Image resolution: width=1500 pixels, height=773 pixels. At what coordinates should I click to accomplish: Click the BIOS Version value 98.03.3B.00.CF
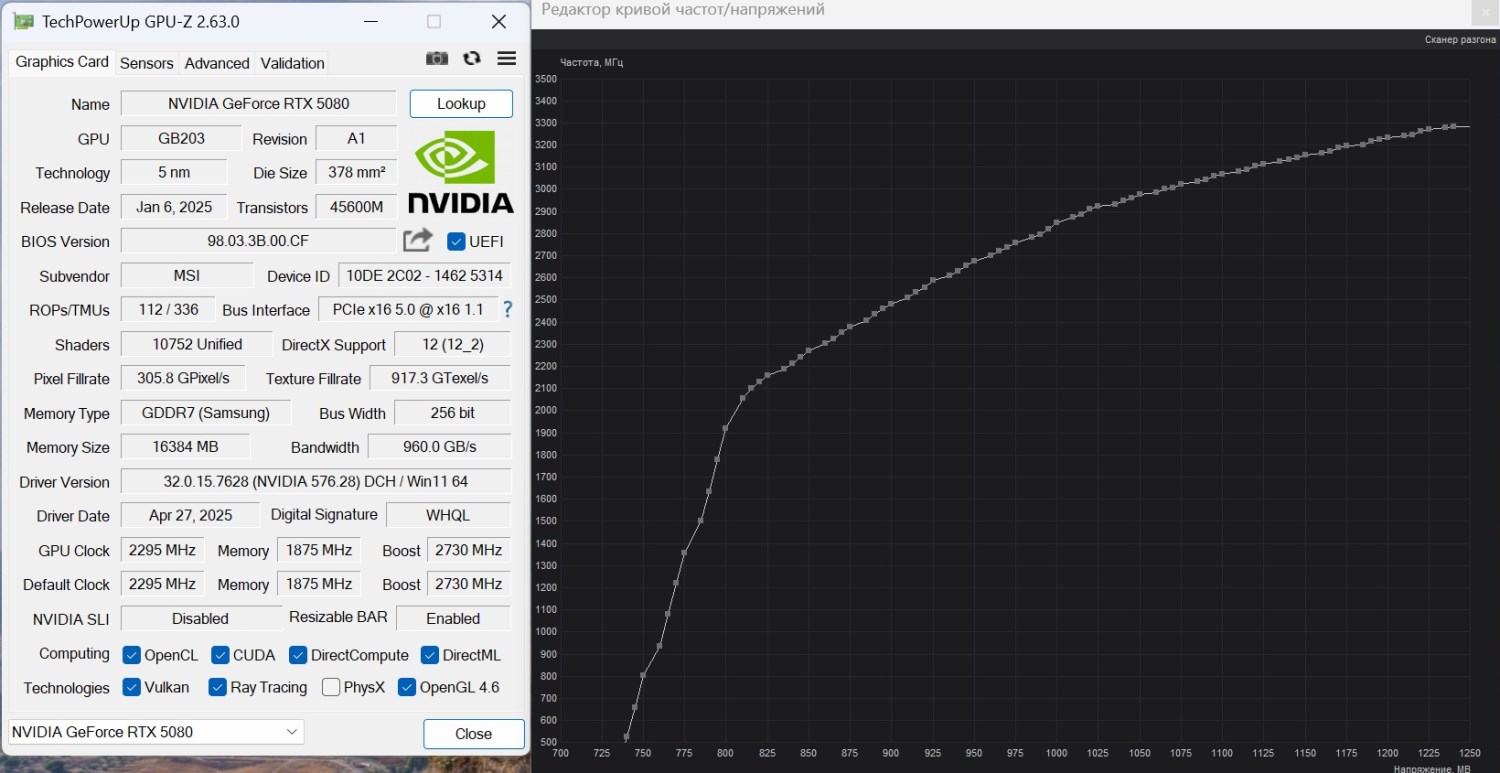click(x=258, y=241)
